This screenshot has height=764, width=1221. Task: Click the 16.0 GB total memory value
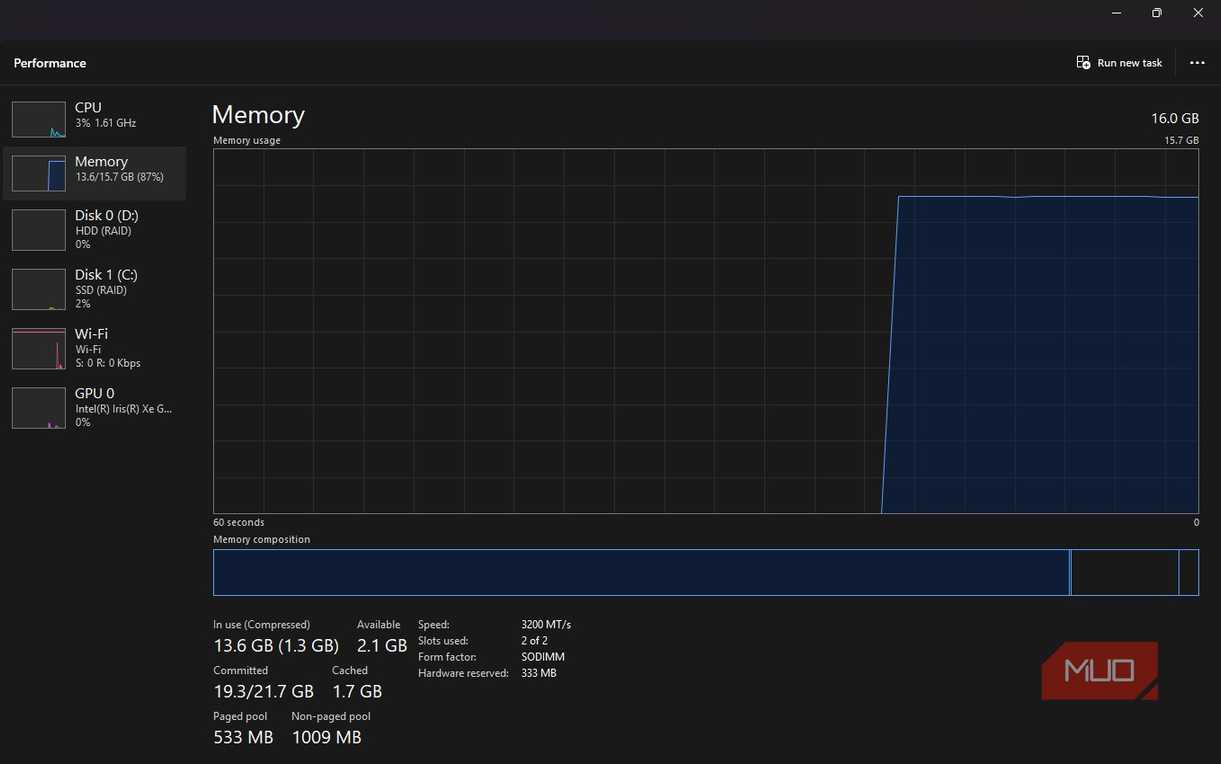[1174, 118]
